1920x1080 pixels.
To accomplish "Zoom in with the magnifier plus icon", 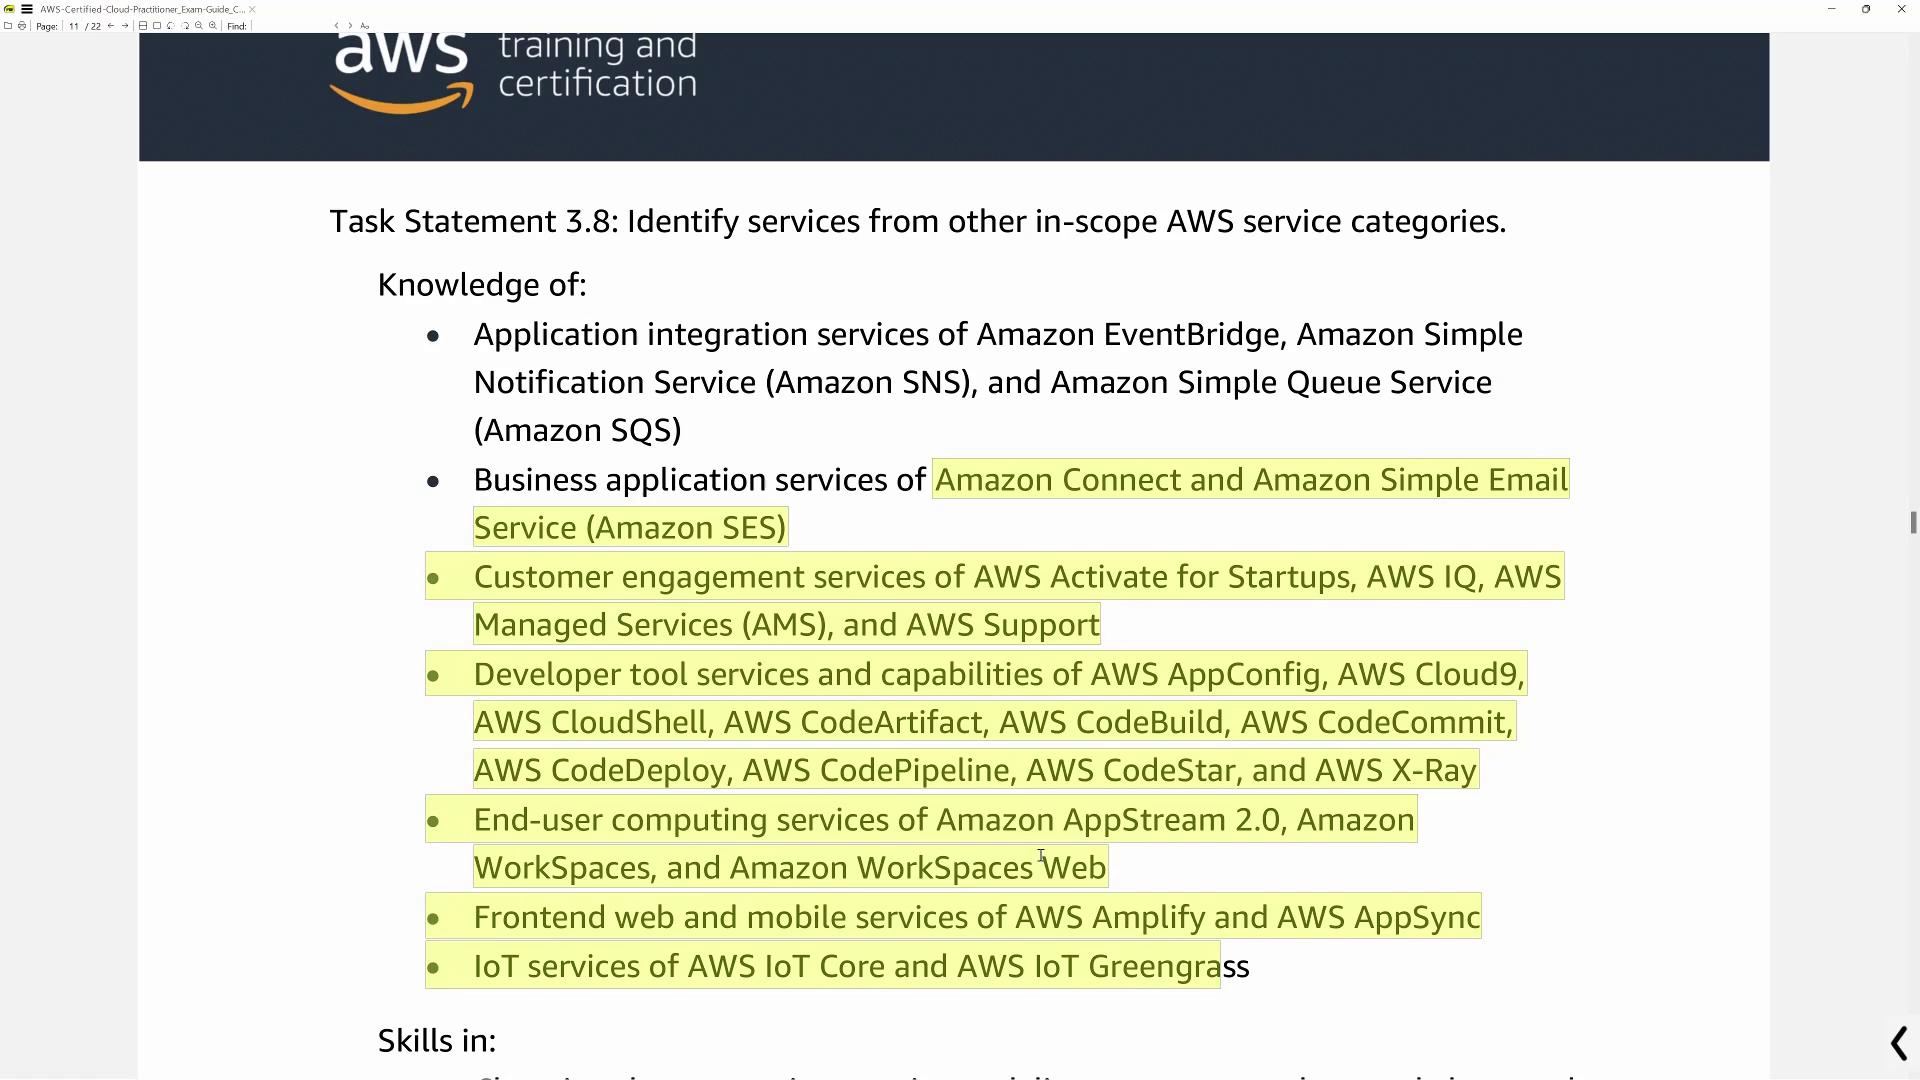I will [x=213, y=26].
